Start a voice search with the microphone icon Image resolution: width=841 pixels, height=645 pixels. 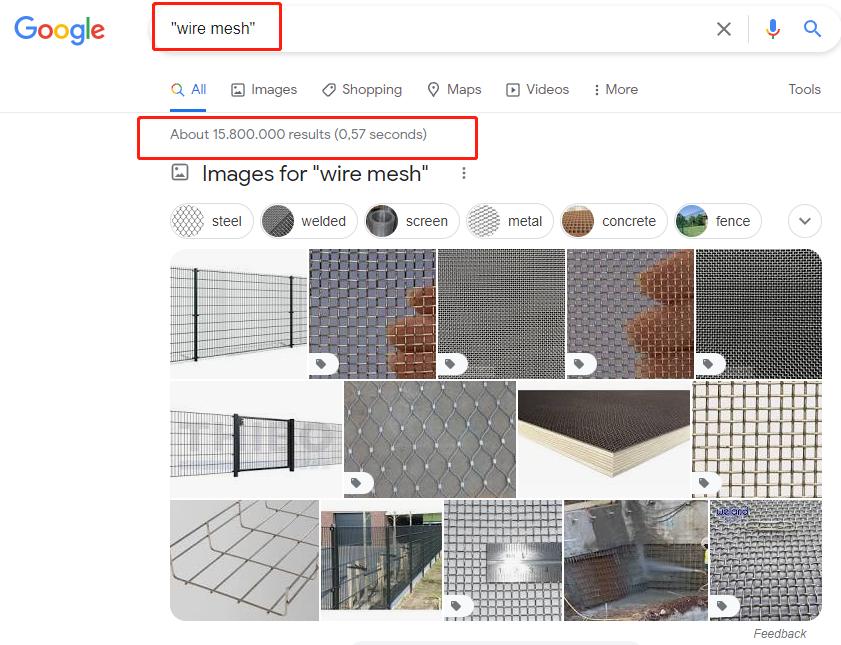pos(772,29)
